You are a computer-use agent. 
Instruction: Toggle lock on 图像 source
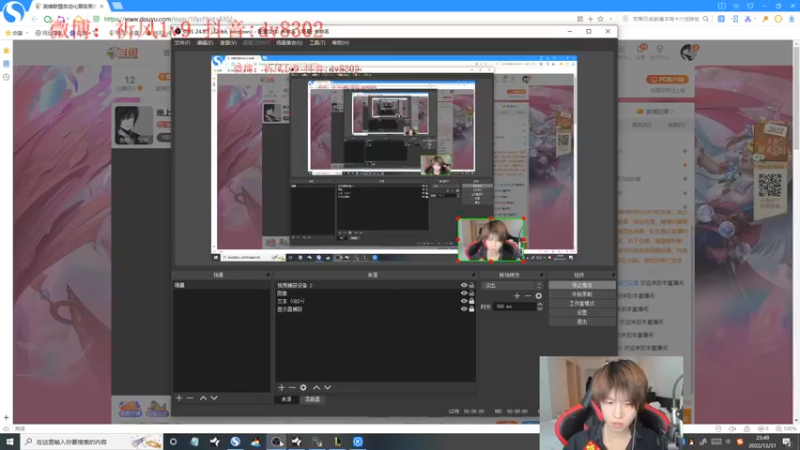coord(471,293)
